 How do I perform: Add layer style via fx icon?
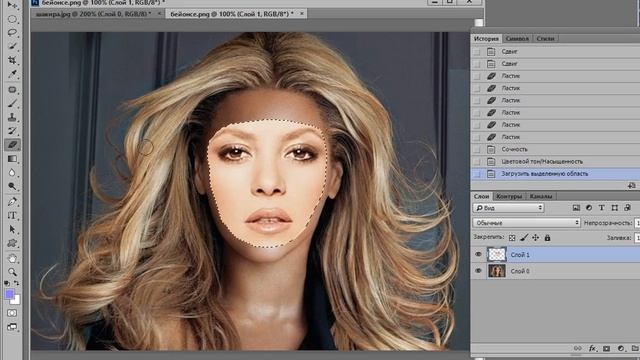[x=592, y=348]
